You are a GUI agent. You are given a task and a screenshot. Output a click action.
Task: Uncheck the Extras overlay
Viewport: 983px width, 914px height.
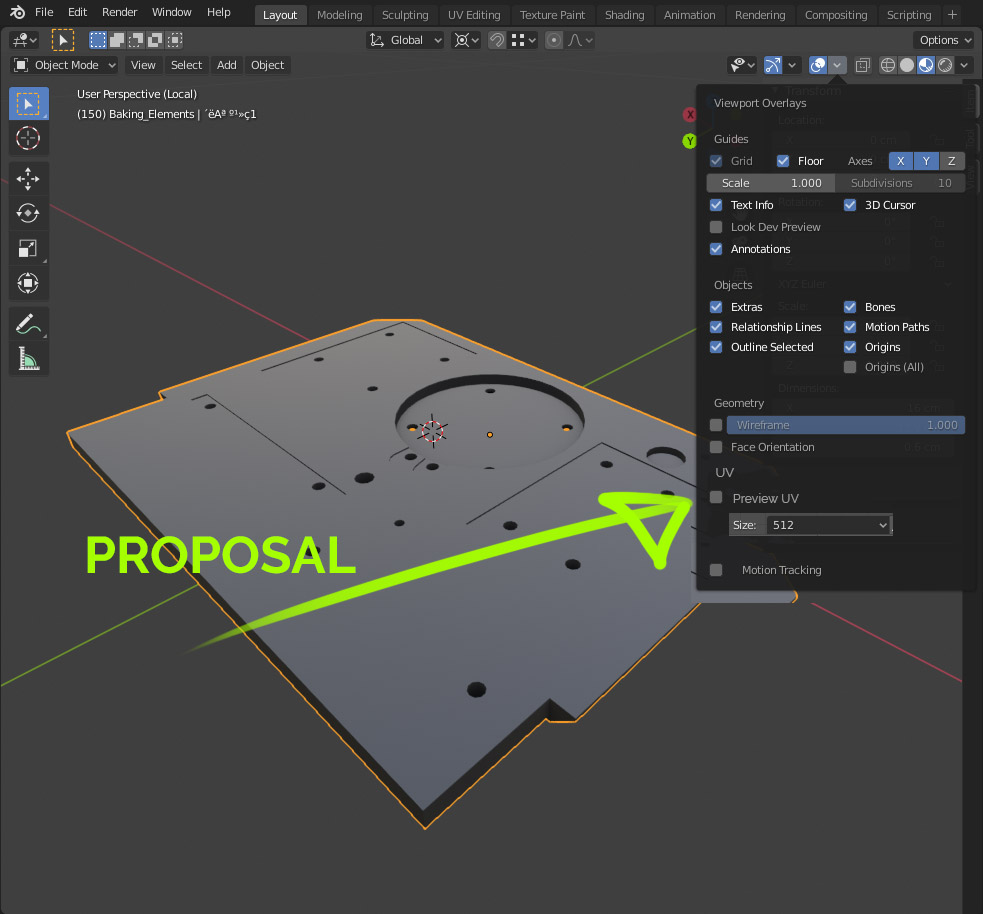[716, 307]
